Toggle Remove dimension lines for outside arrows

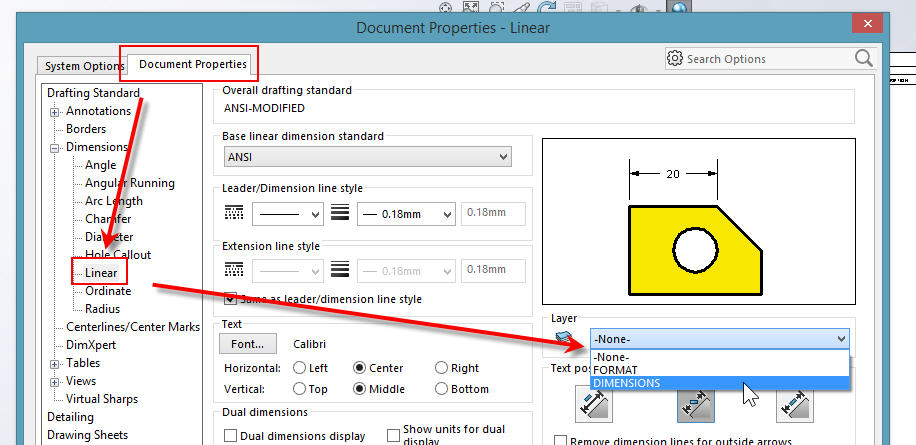[x=560, y=441]
